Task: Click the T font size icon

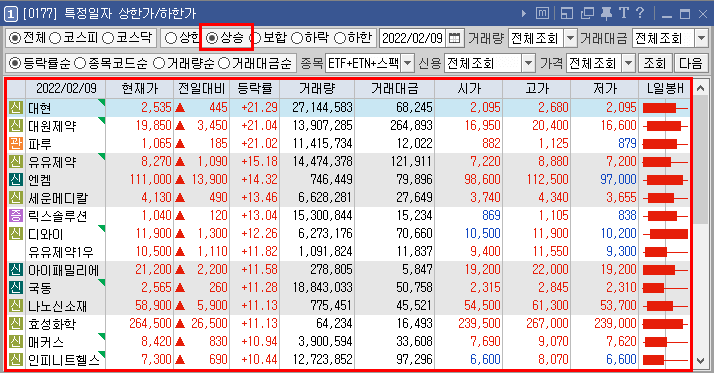Action: coord(623,13)
